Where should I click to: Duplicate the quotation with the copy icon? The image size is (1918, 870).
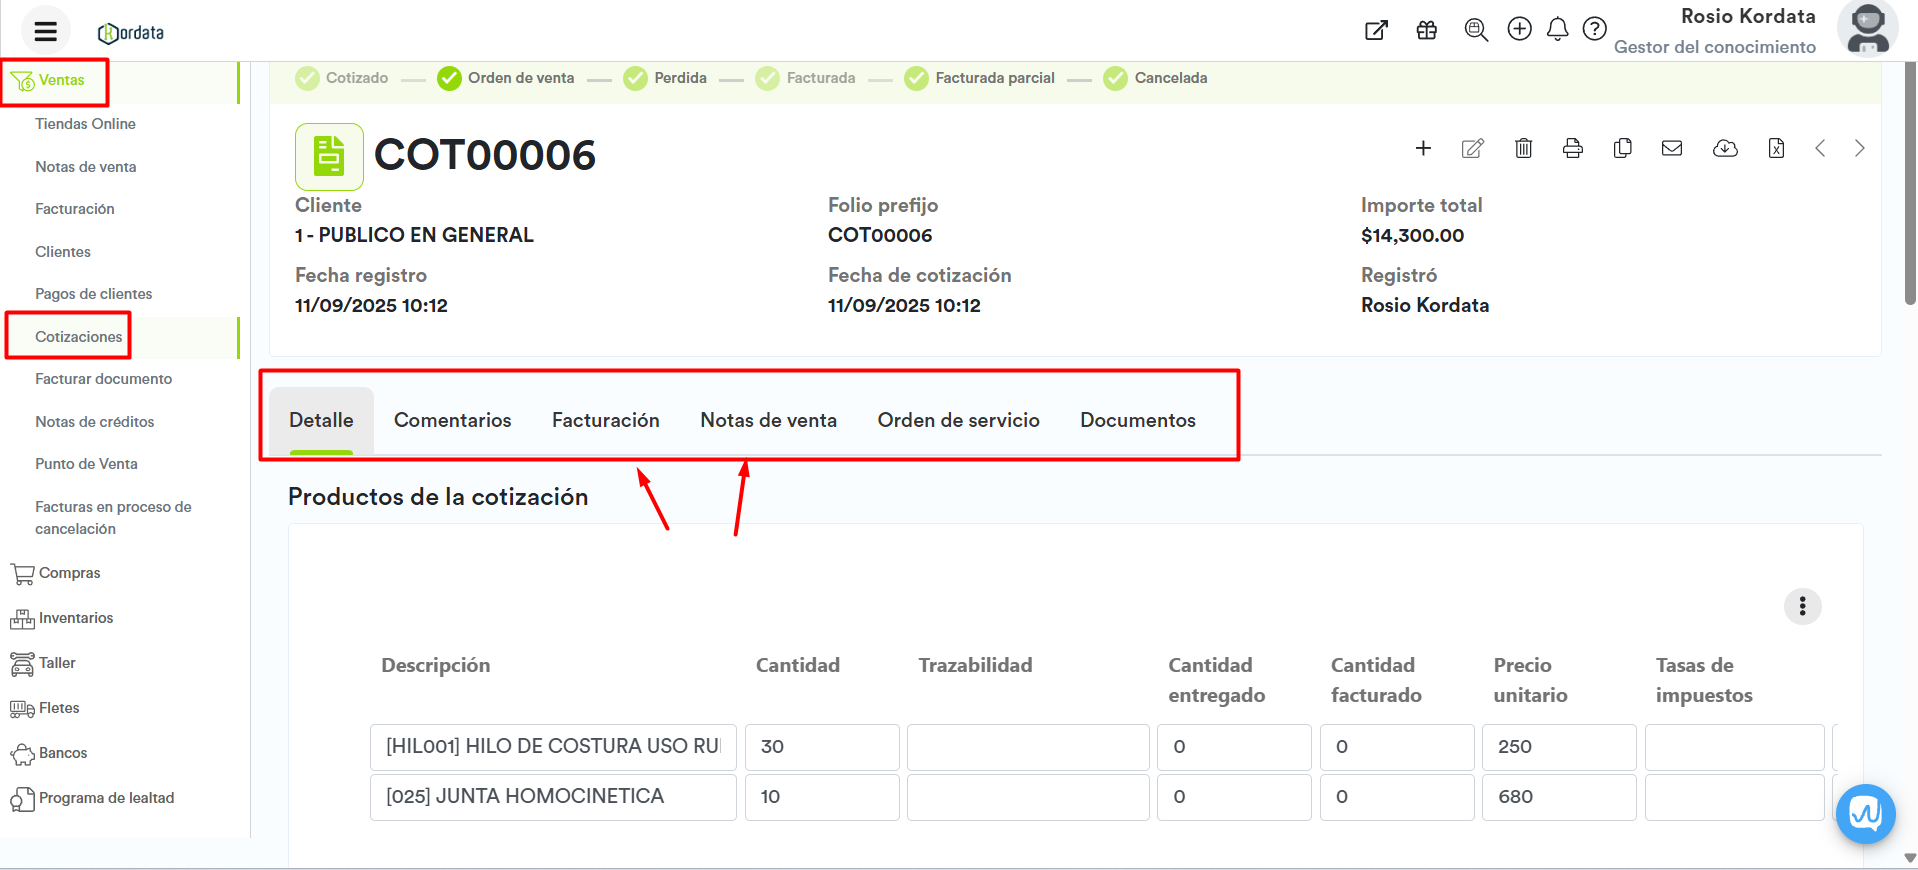1622,149
